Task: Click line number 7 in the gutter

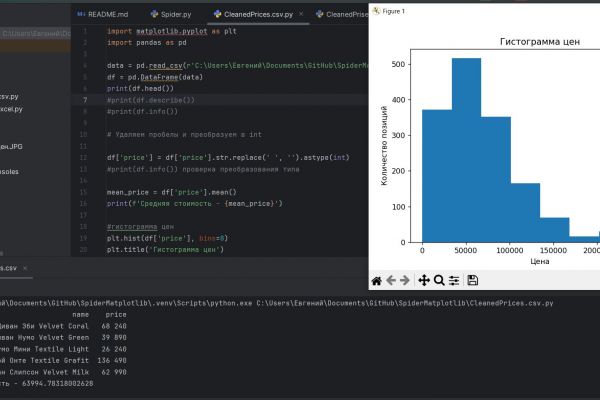Action: [85, 100]
